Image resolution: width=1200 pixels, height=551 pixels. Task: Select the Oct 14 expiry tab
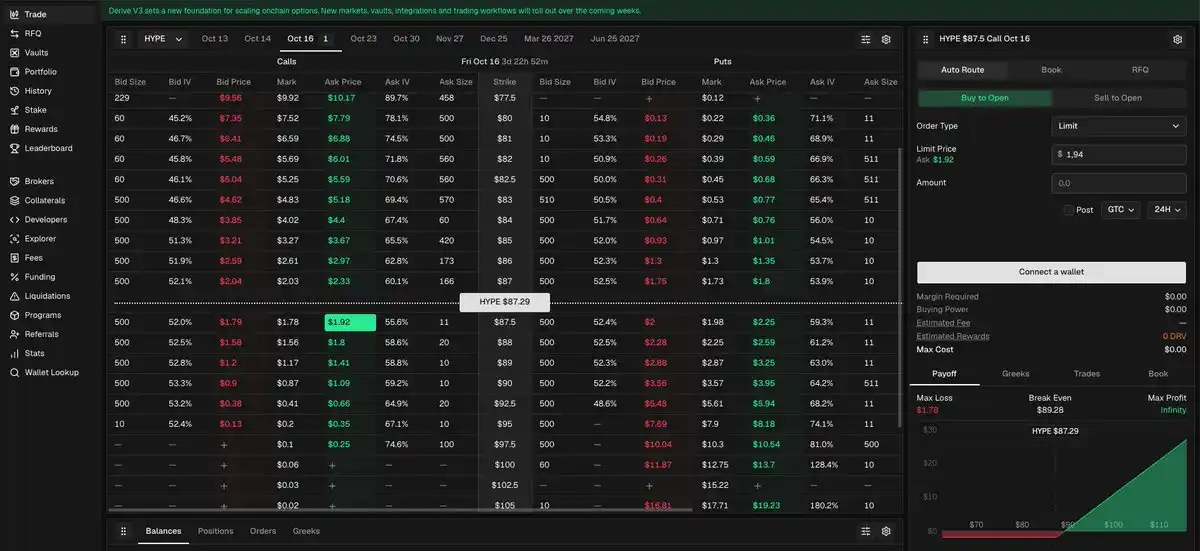click(258, 39)
